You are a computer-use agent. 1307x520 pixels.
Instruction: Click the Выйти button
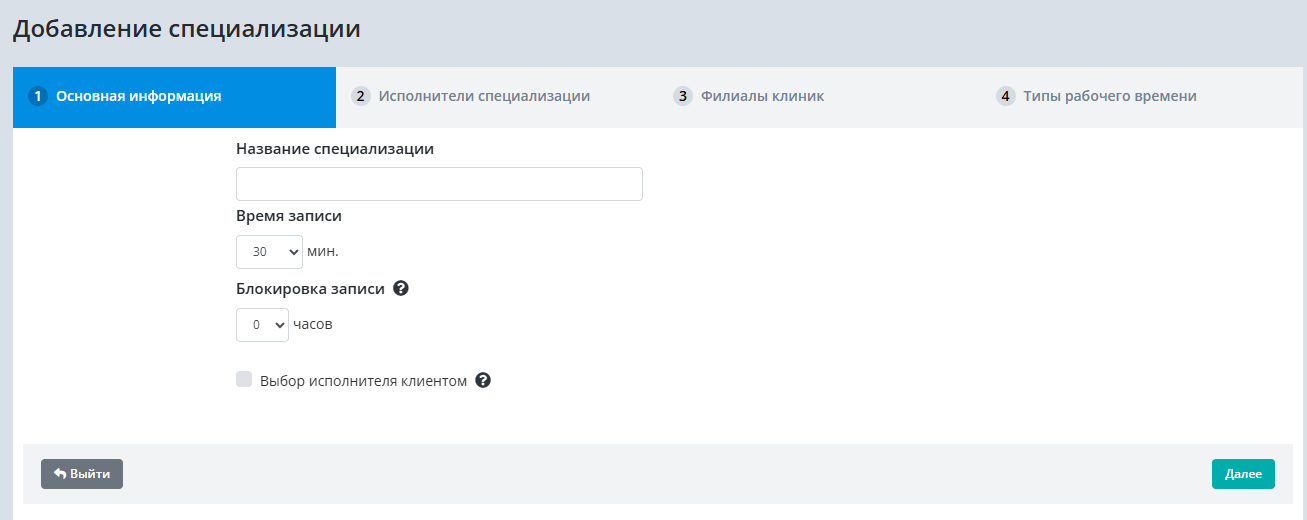(82, 473)
